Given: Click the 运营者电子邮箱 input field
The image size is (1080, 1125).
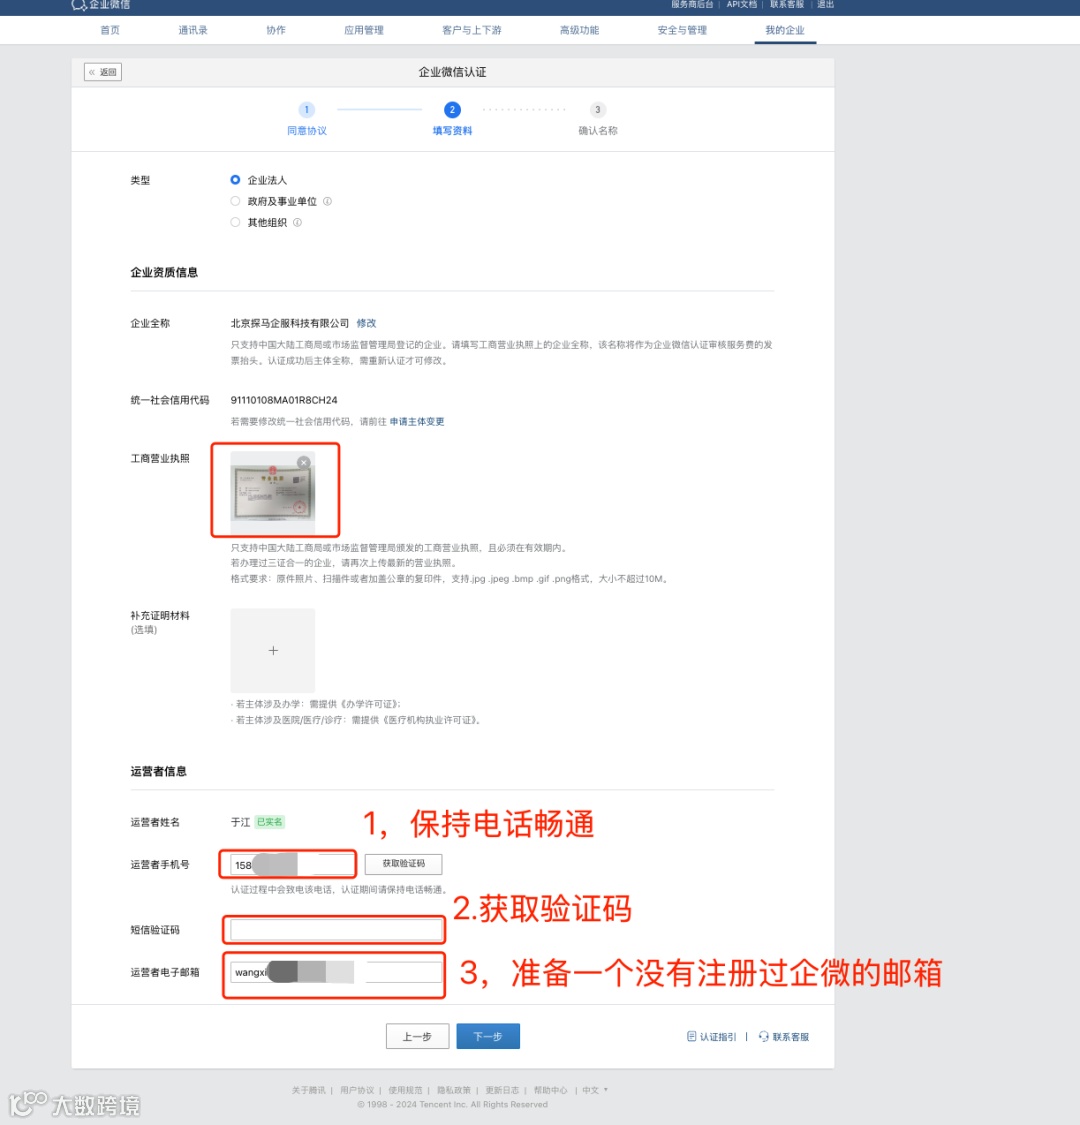Looking at the screenshot, I should (x=336, y=972).
